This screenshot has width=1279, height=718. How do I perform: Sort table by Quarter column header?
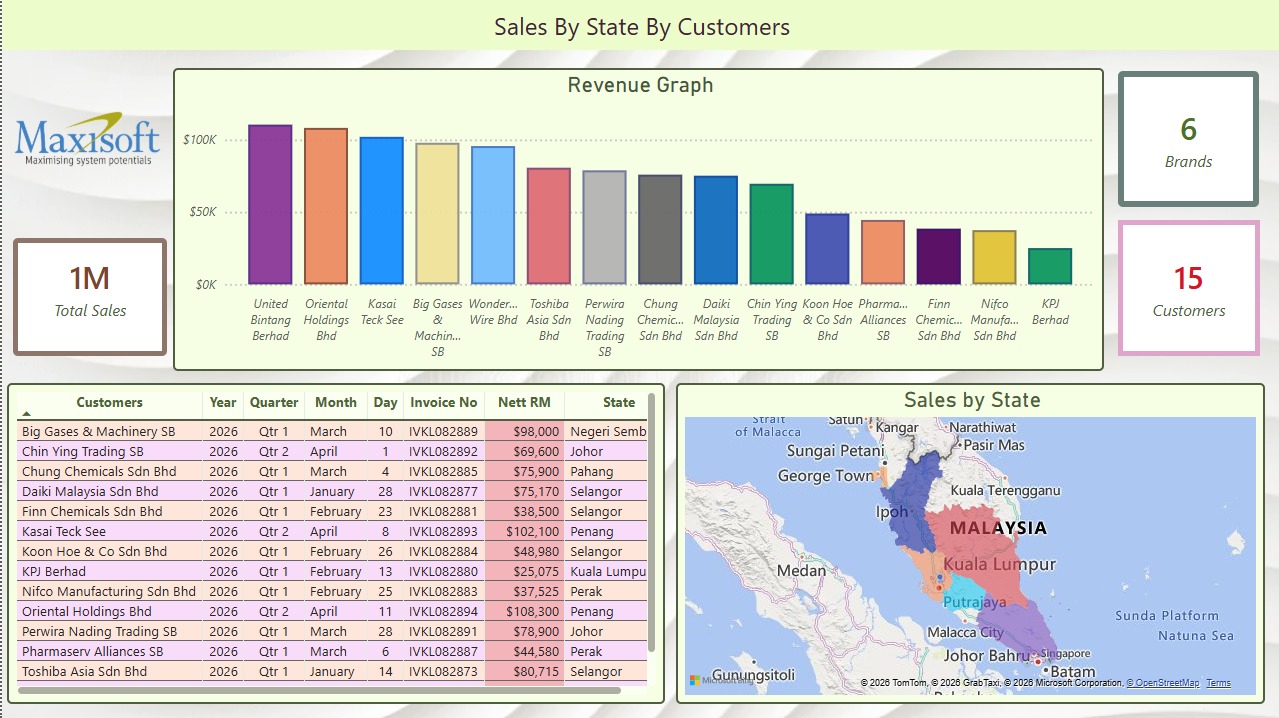[274, 402]
